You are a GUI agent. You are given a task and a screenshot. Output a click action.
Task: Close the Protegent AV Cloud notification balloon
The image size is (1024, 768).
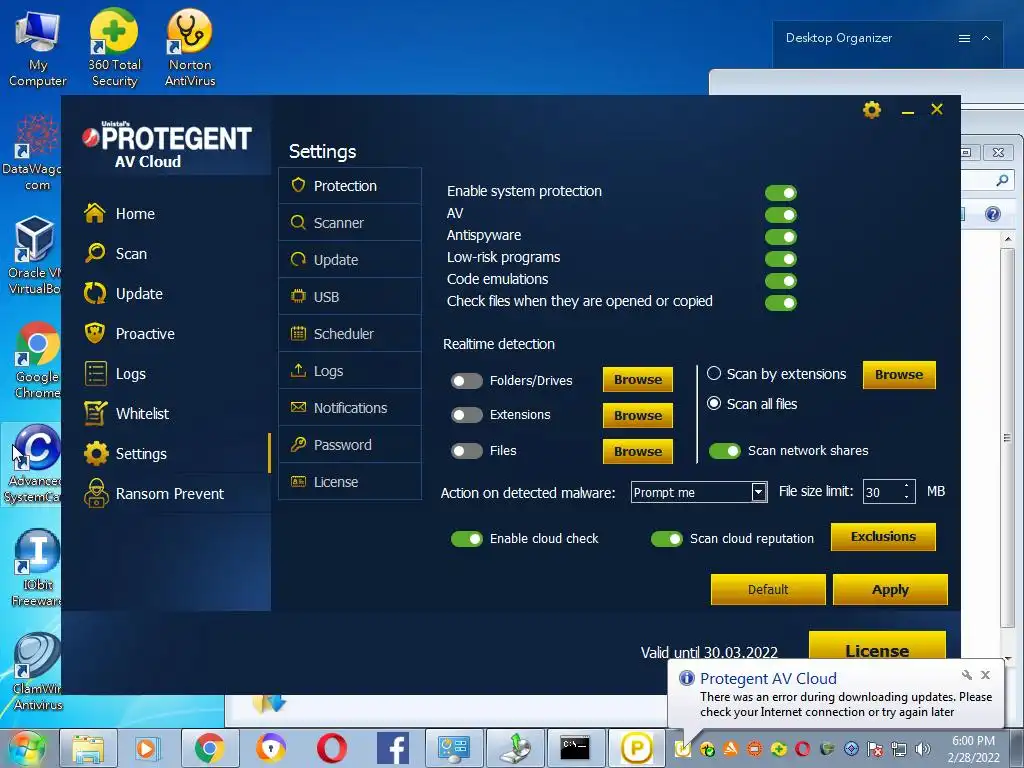tap(985, 675)
